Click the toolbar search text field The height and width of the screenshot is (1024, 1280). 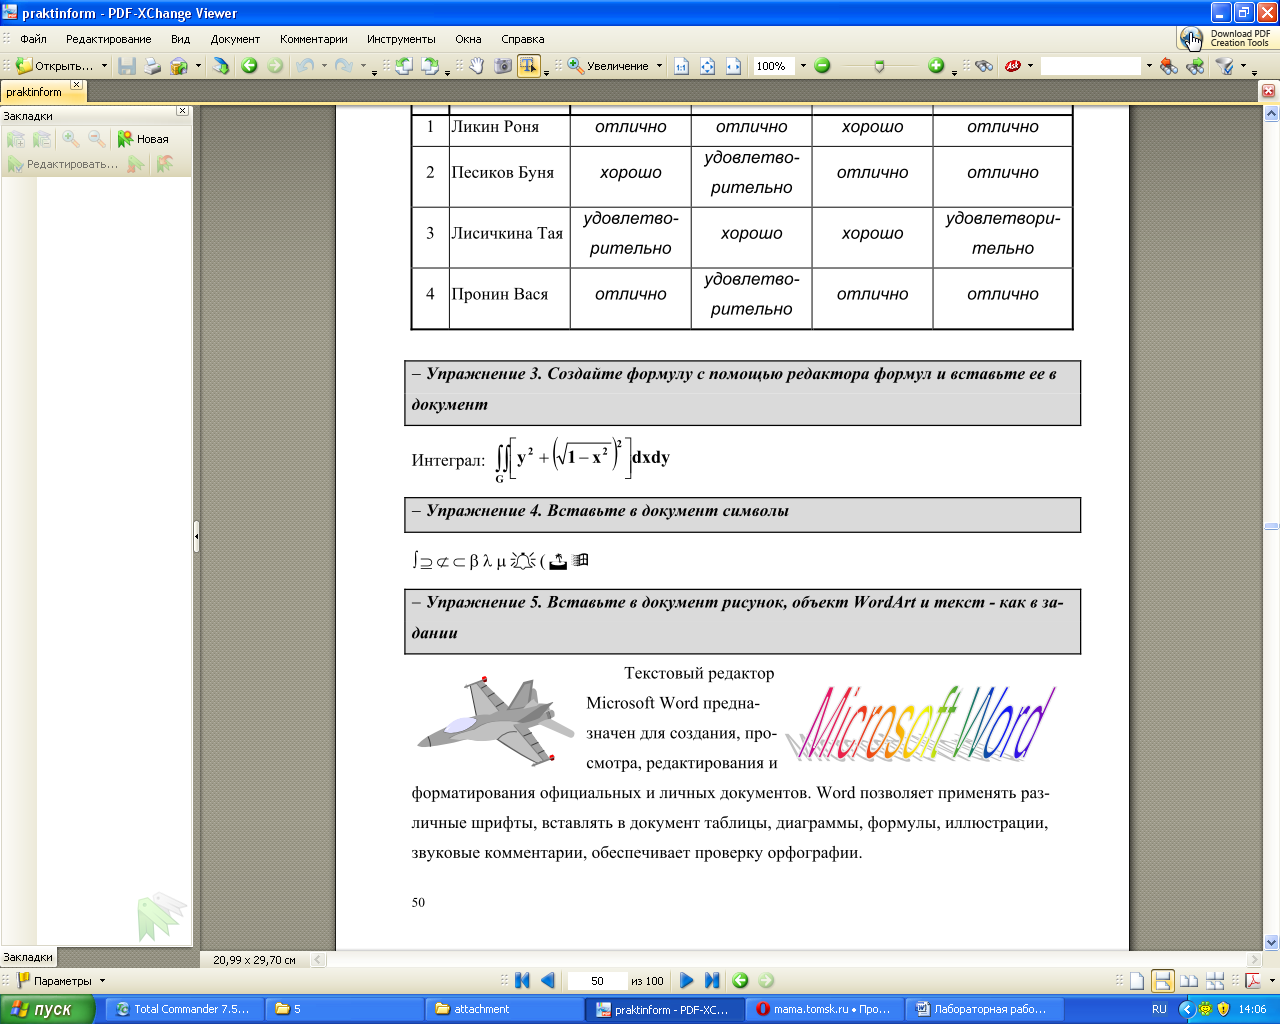pyautogui.click(x=1091, y=66)
